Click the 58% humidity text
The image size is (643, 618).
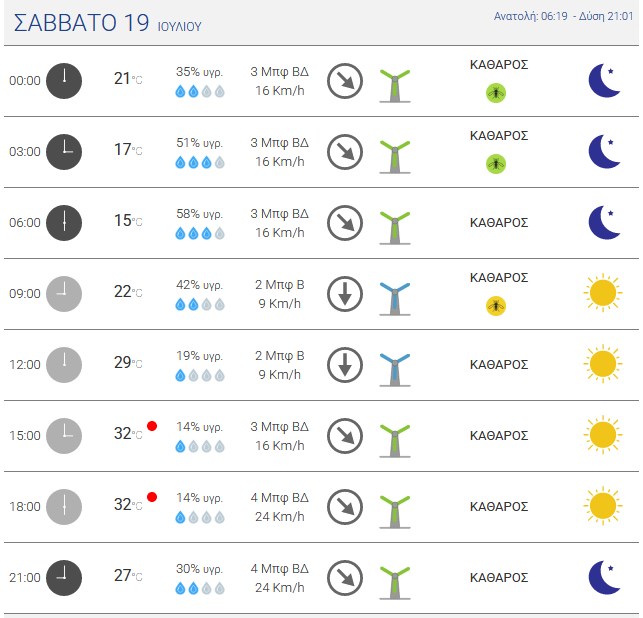pyautogui.click(x=200, y=214)
